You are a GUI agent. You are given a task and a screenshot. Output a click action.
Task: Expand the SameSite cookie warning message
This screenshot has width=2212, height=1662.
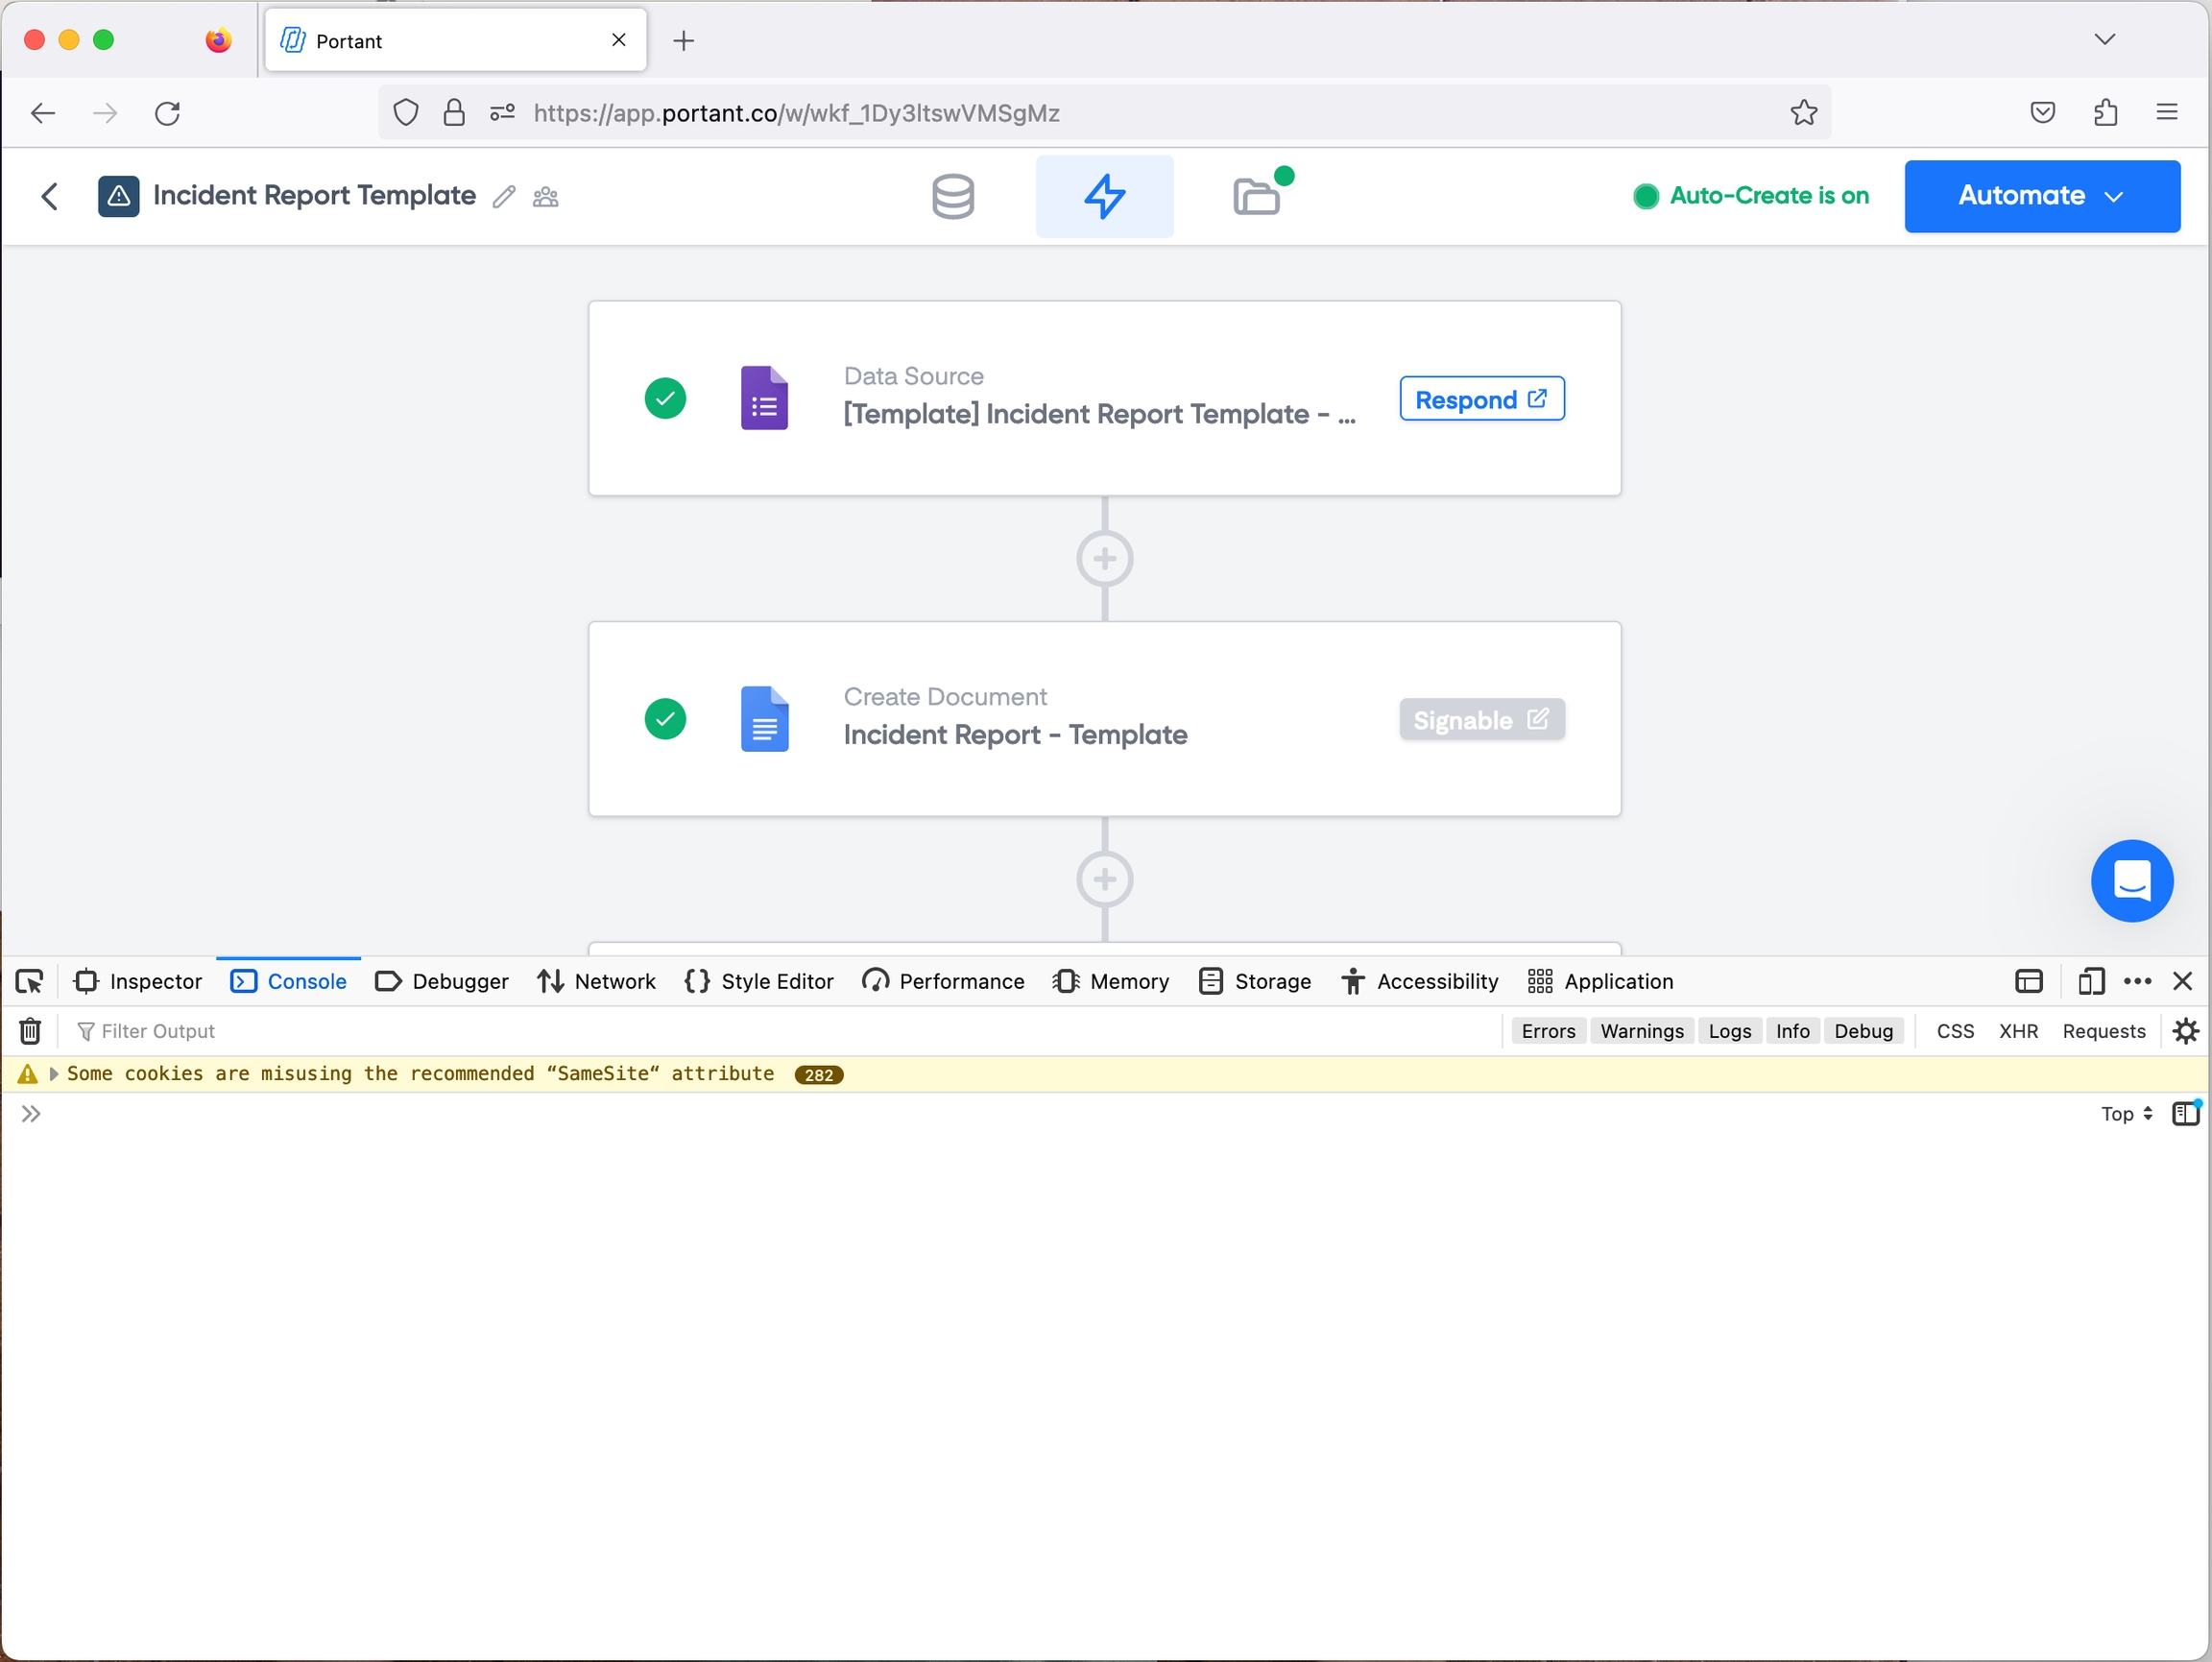pyautogui.click(x=54, y=1074)
